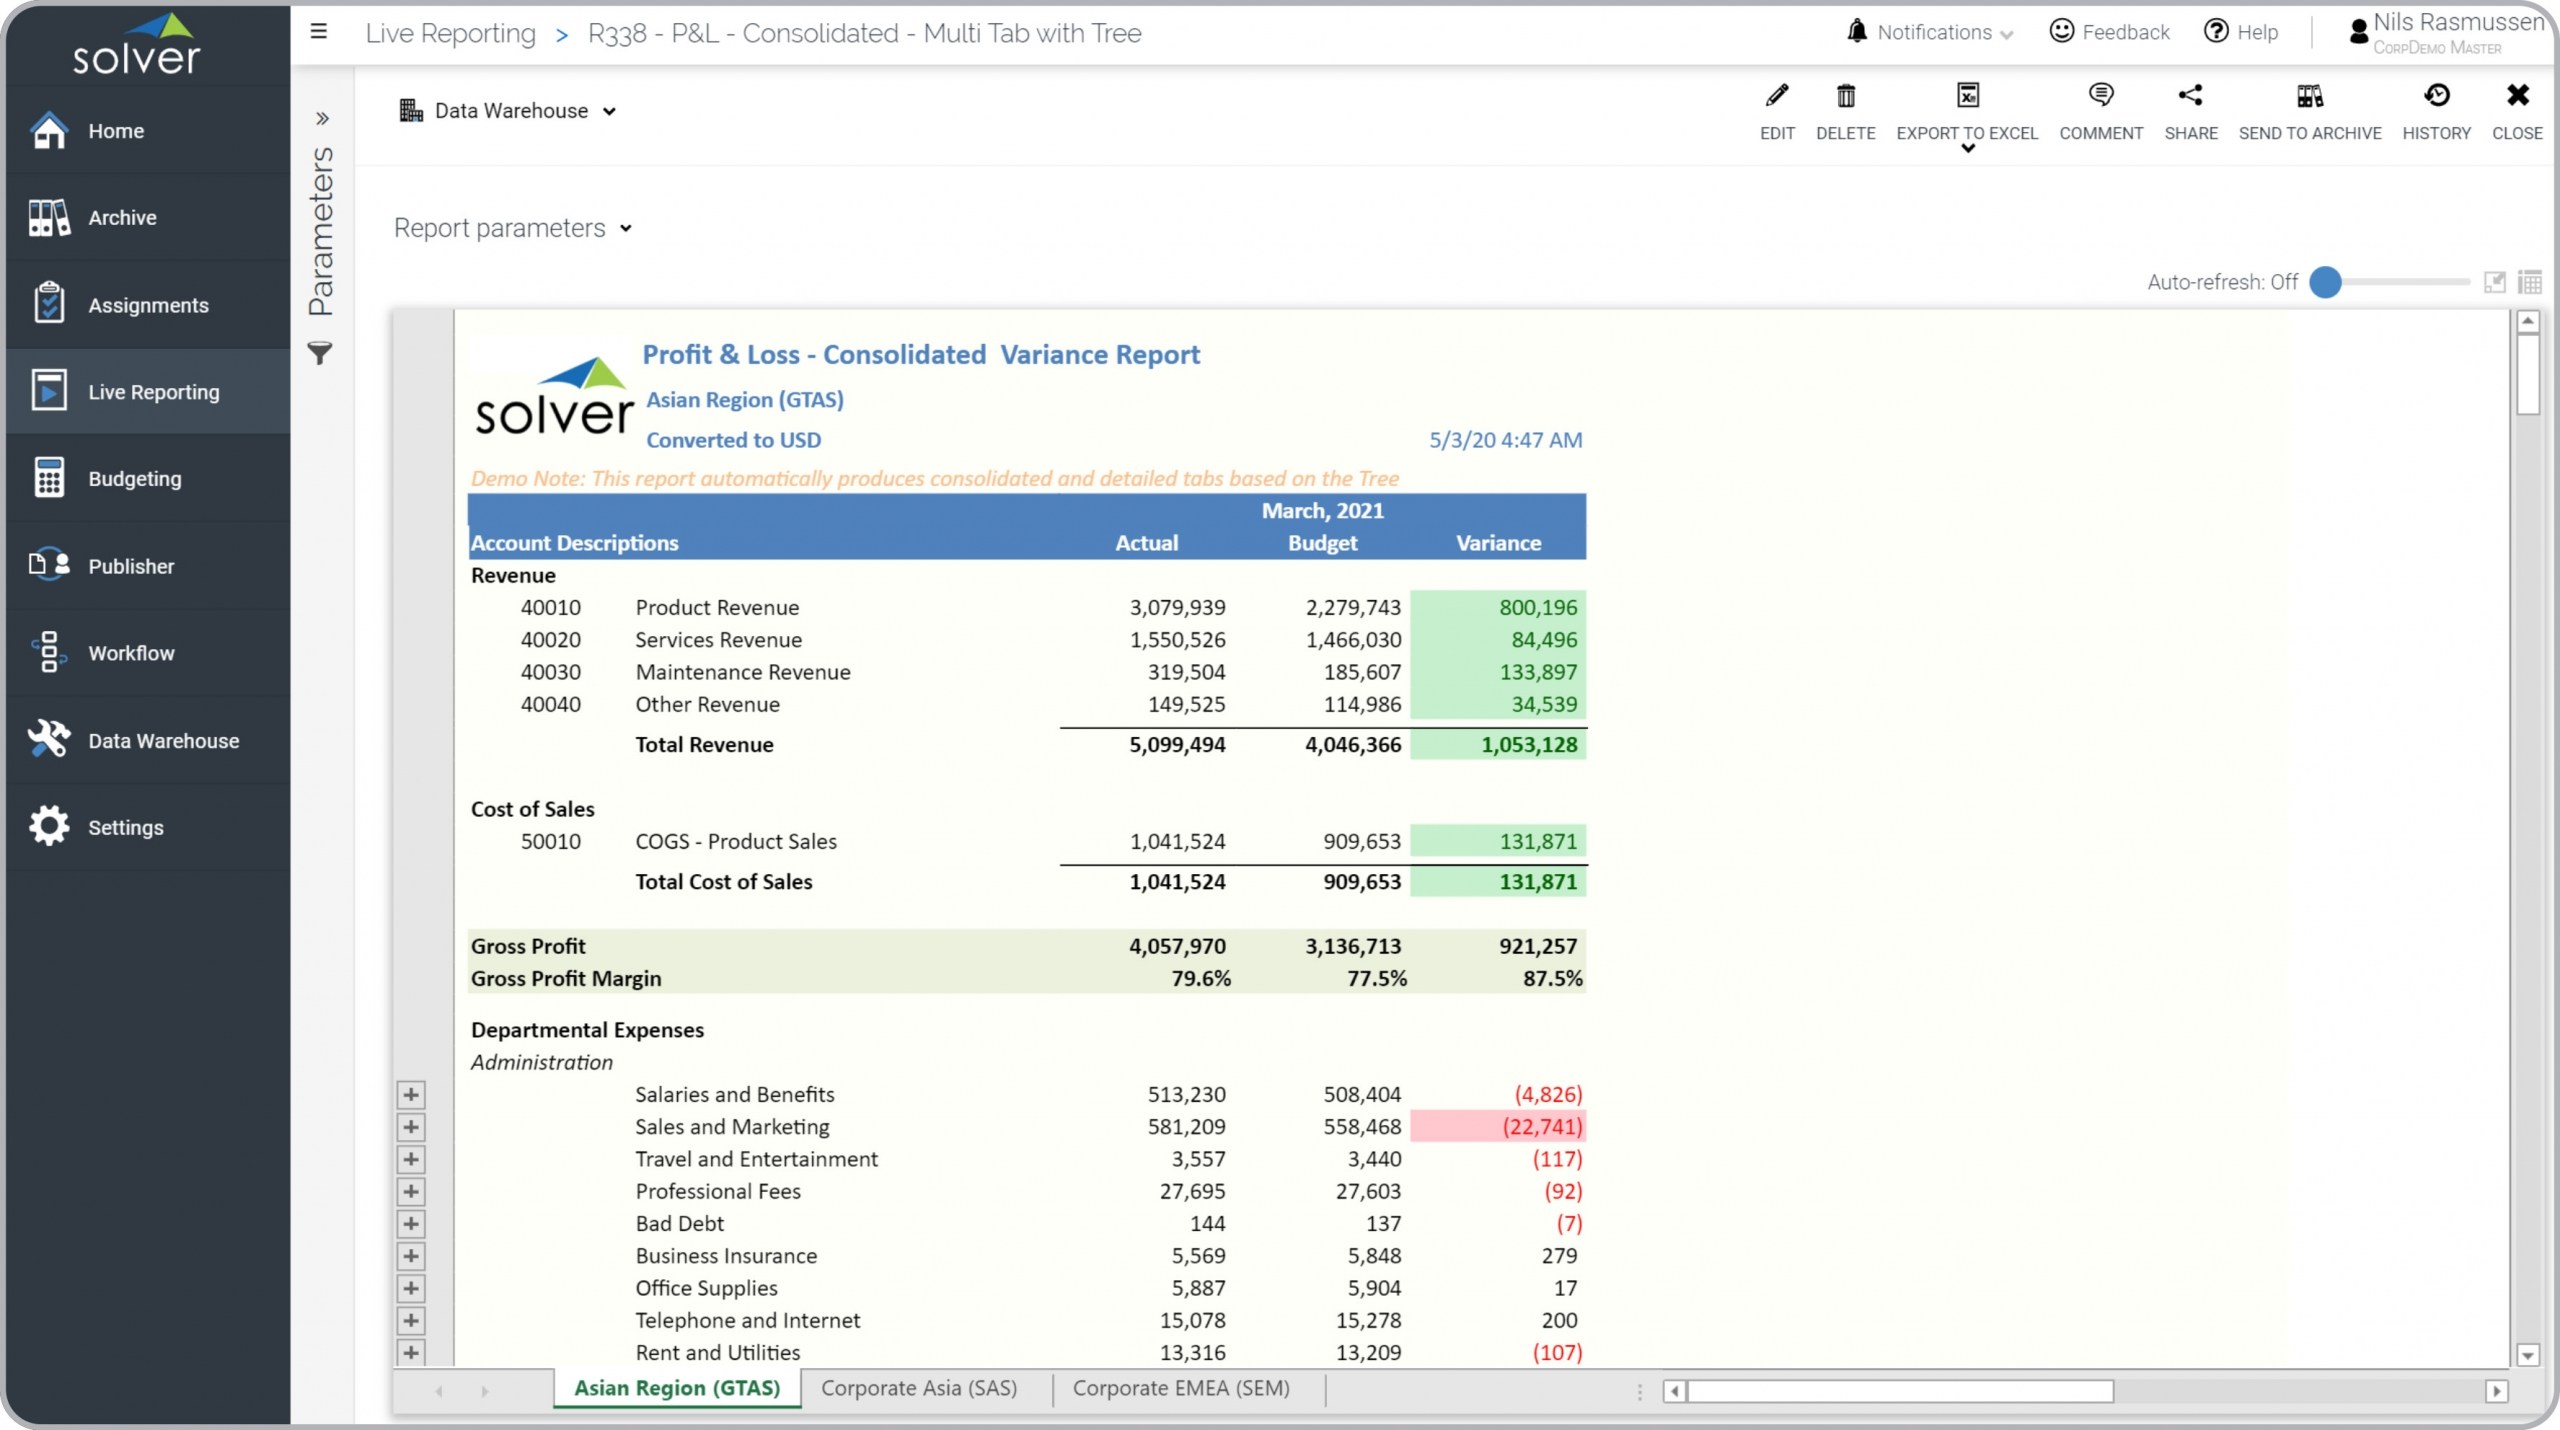2560x1430 pixels.
Task: Click the Send to Archive icon
Action: click(x=2309, y=97)
